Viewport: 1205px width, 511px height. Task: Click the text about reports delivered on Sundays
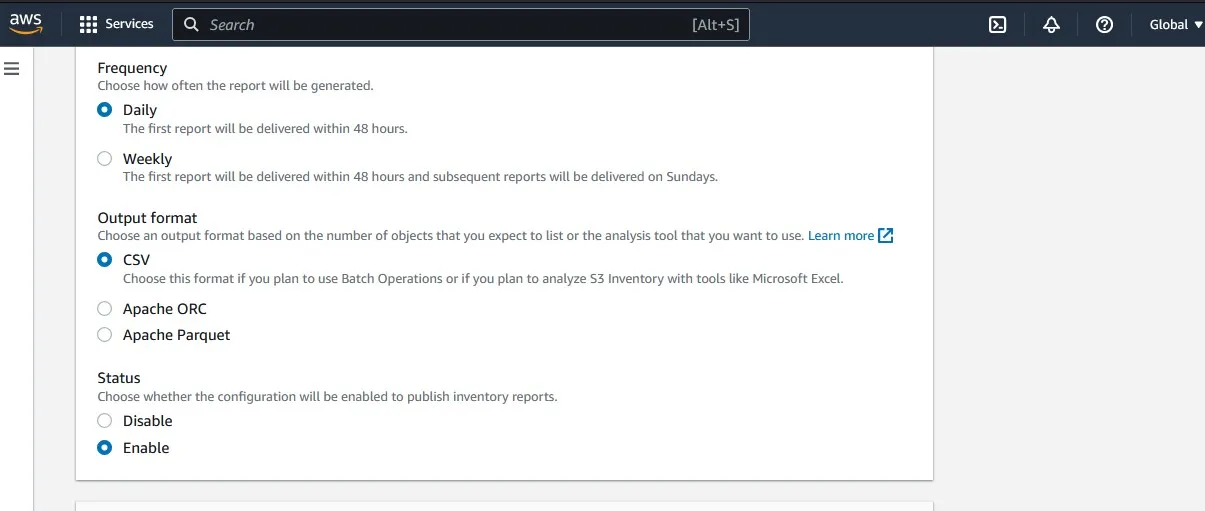[x=420, y=177]
